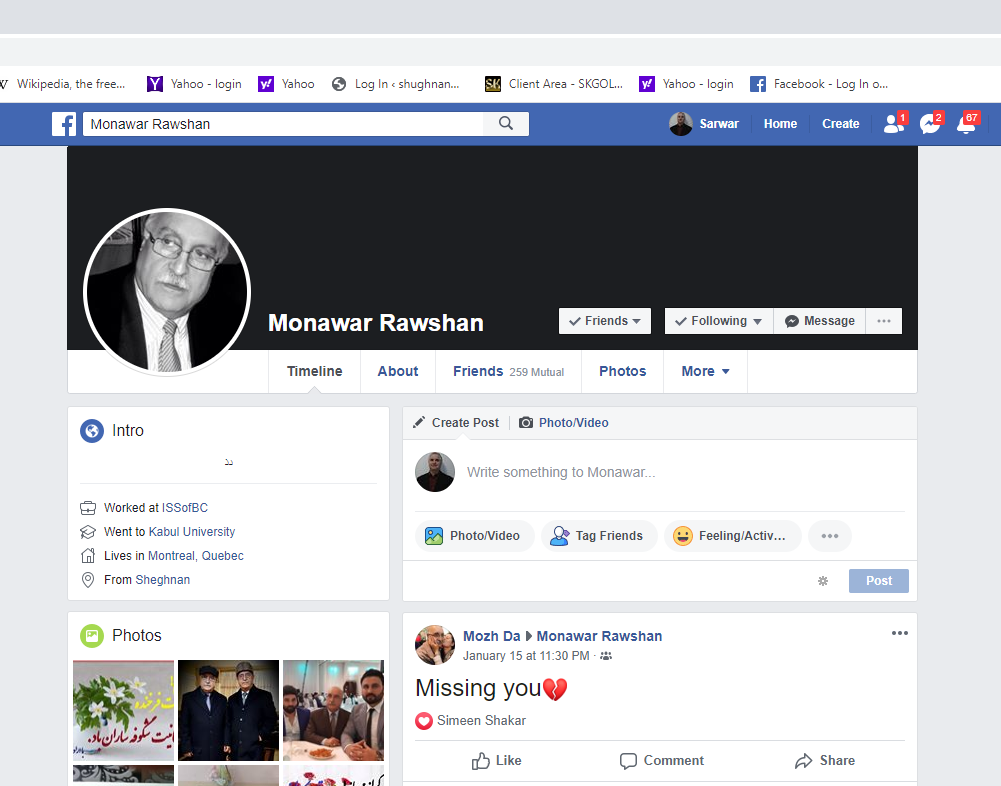The height and width of the screenshot is (786, 1001).
Task: Open the January 15 post timestamp
Action: pyautogui.click(x=526, y=656)
